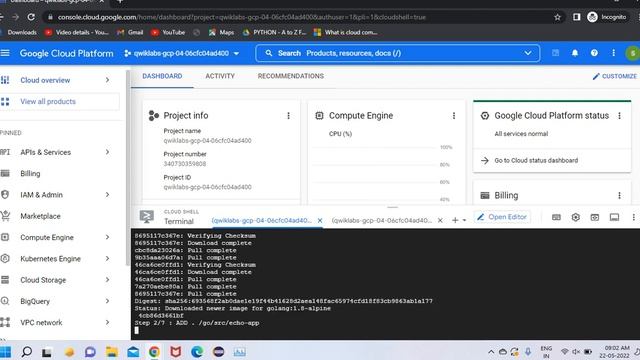The width and height of the screenshot is (640, 360).
Task: Select the first Cloud Shell terminal tab
Action: pyautogui.click(x=262, y=221)
